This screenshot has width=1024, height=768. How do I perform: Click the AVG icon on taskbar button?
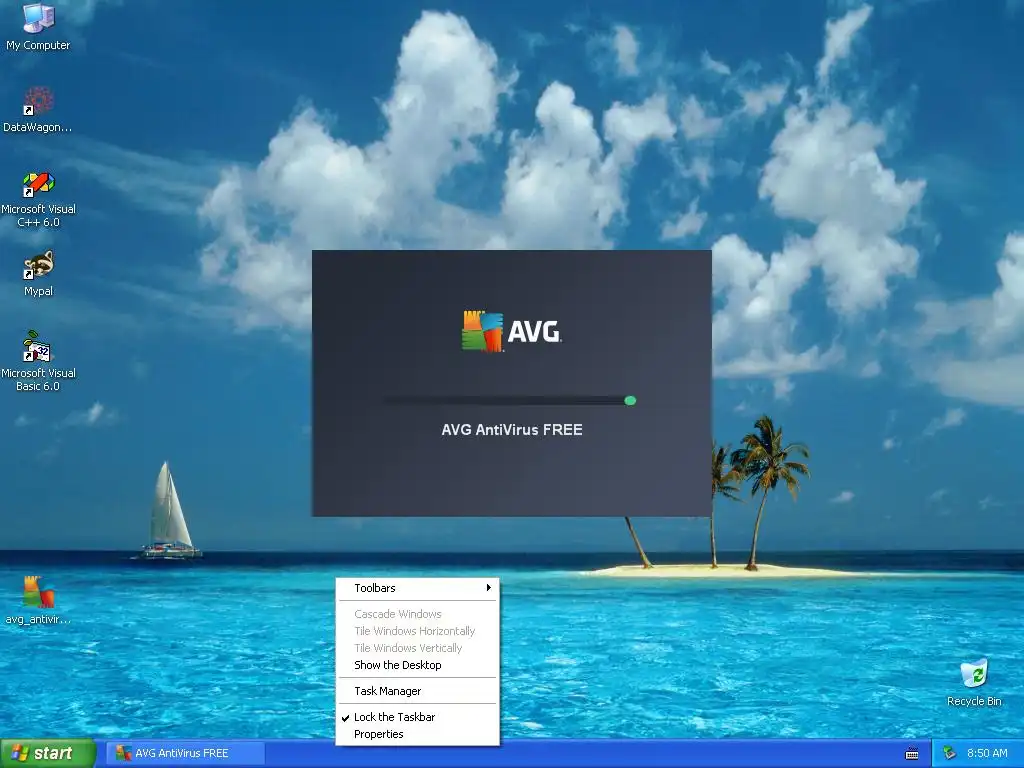(123, 753)
